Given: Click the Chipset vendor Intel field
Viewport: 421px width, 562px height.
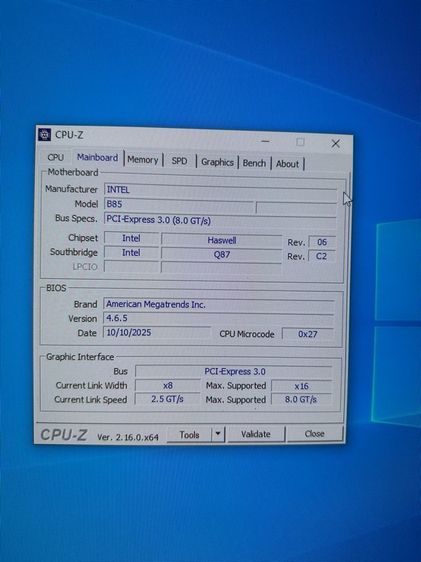Looking at the screenshot, I should pyautogui.click(x=131, y=238).
